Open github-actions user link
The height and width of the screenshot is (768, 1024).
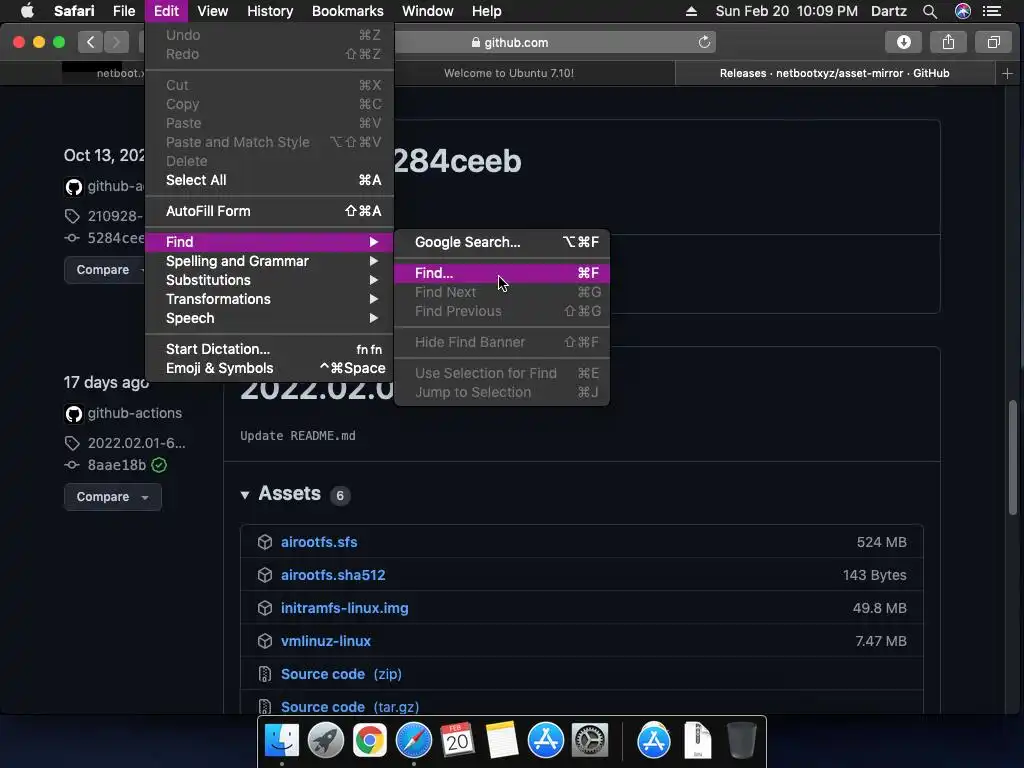(x=135, y=413)
